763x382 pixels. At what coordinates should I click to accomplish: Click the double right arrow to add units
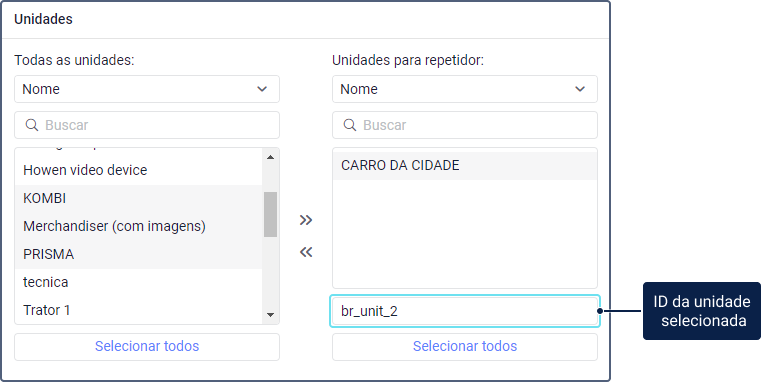pyautogui.click(x=306, y=220)
